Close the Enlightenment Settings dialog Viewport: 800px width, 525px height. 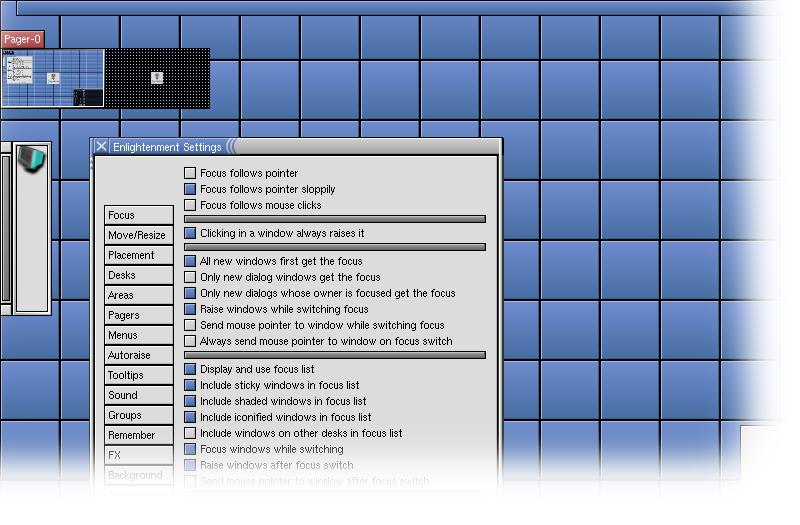(x=101, y=147)
